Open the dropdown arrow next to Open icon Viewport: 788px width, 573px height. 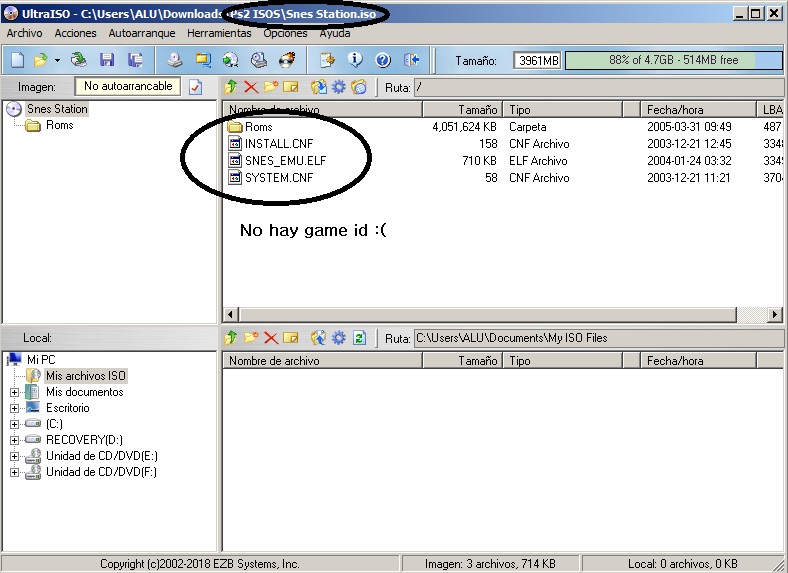(57, 60)
